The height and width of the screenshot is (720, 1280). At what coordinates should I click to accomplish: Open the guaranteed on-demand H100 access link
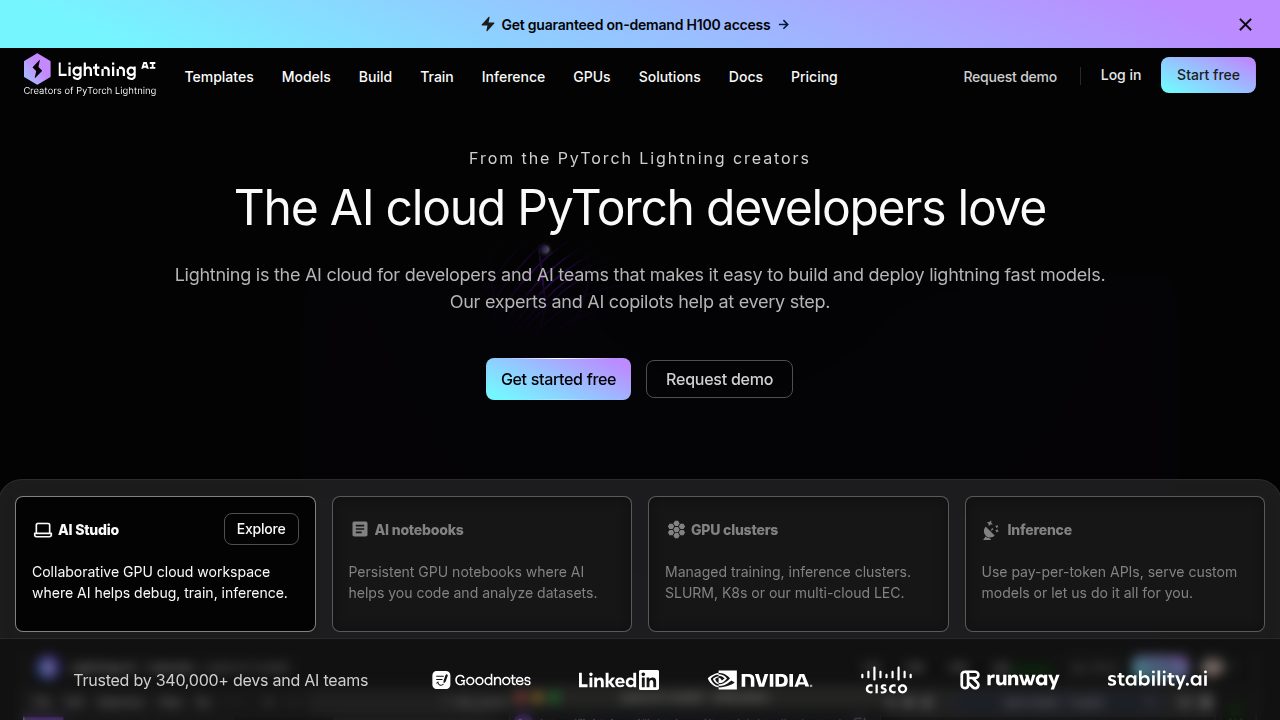636,25
